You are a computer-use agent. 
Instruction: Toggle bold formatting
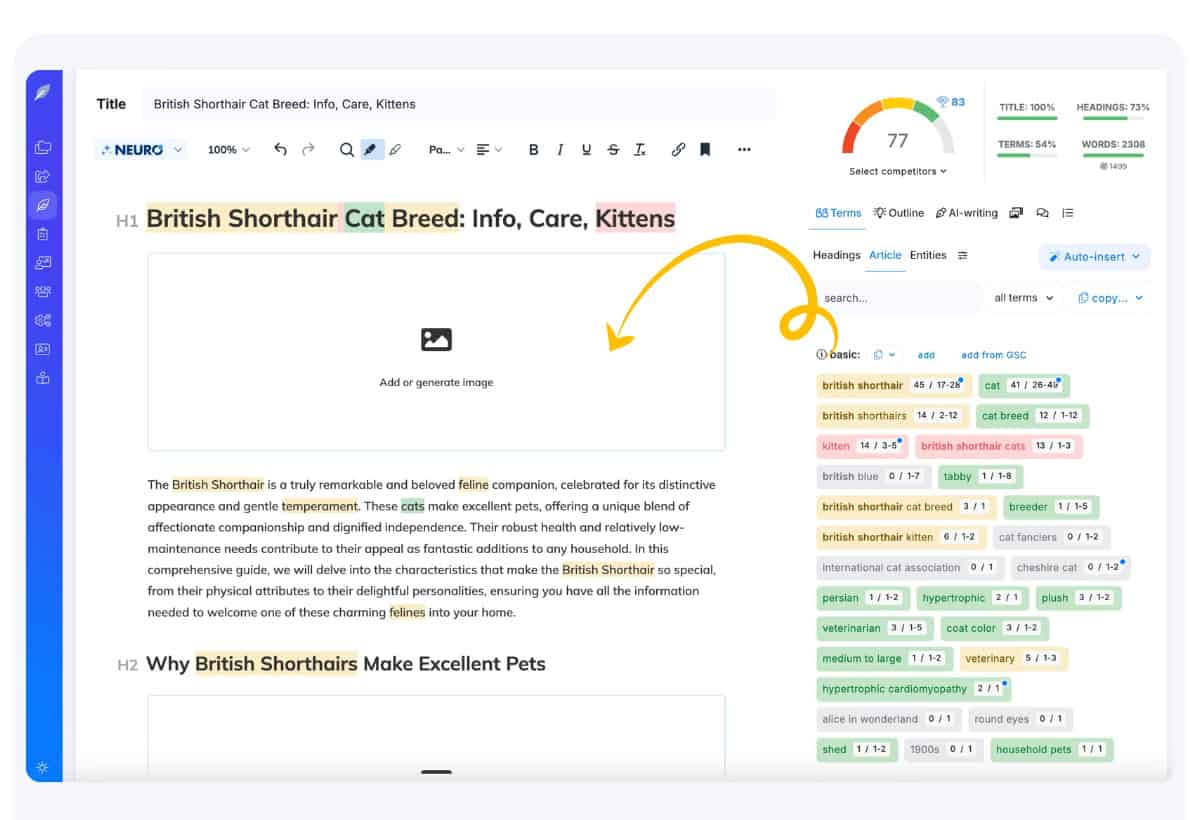[x=533, y=149]
